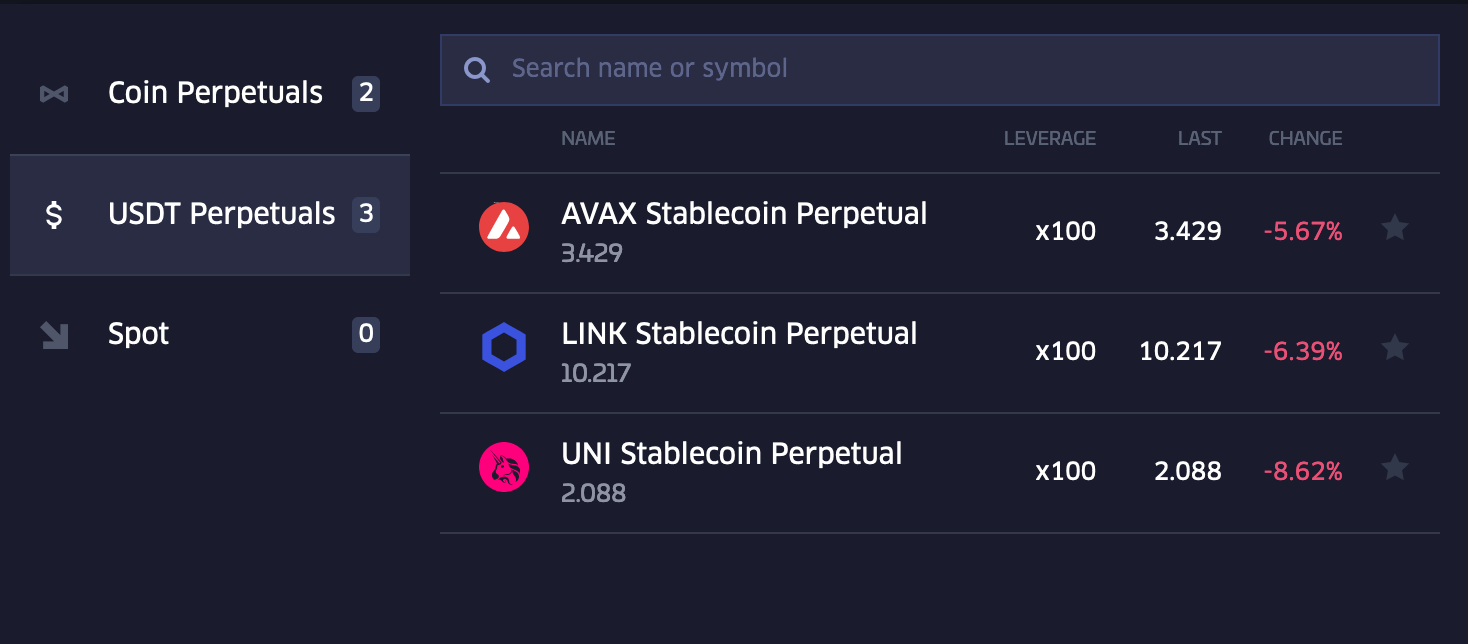Screen dimensions: 1468x644
Task: Sort by LEVERAGE column header
Action: coord(1049,139)
